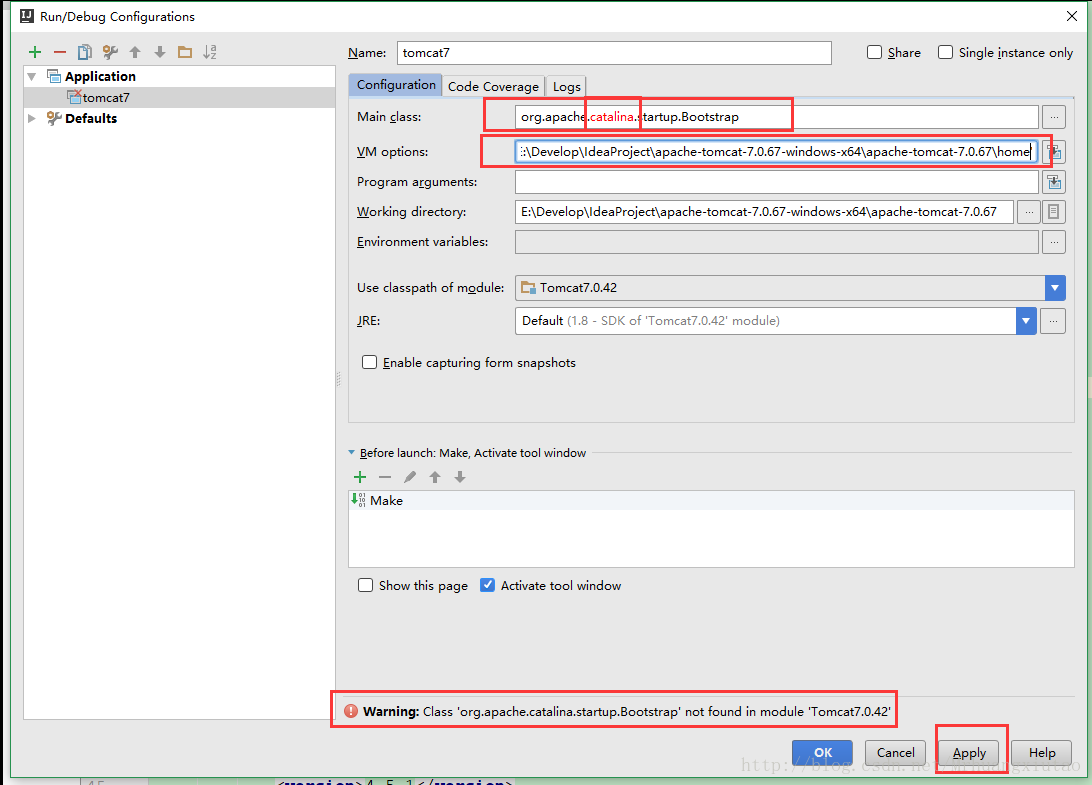Image resolution: width=1092 pixels, height=785 pixels.
Task: Expand the Defaults tree node
Action: 32,118
